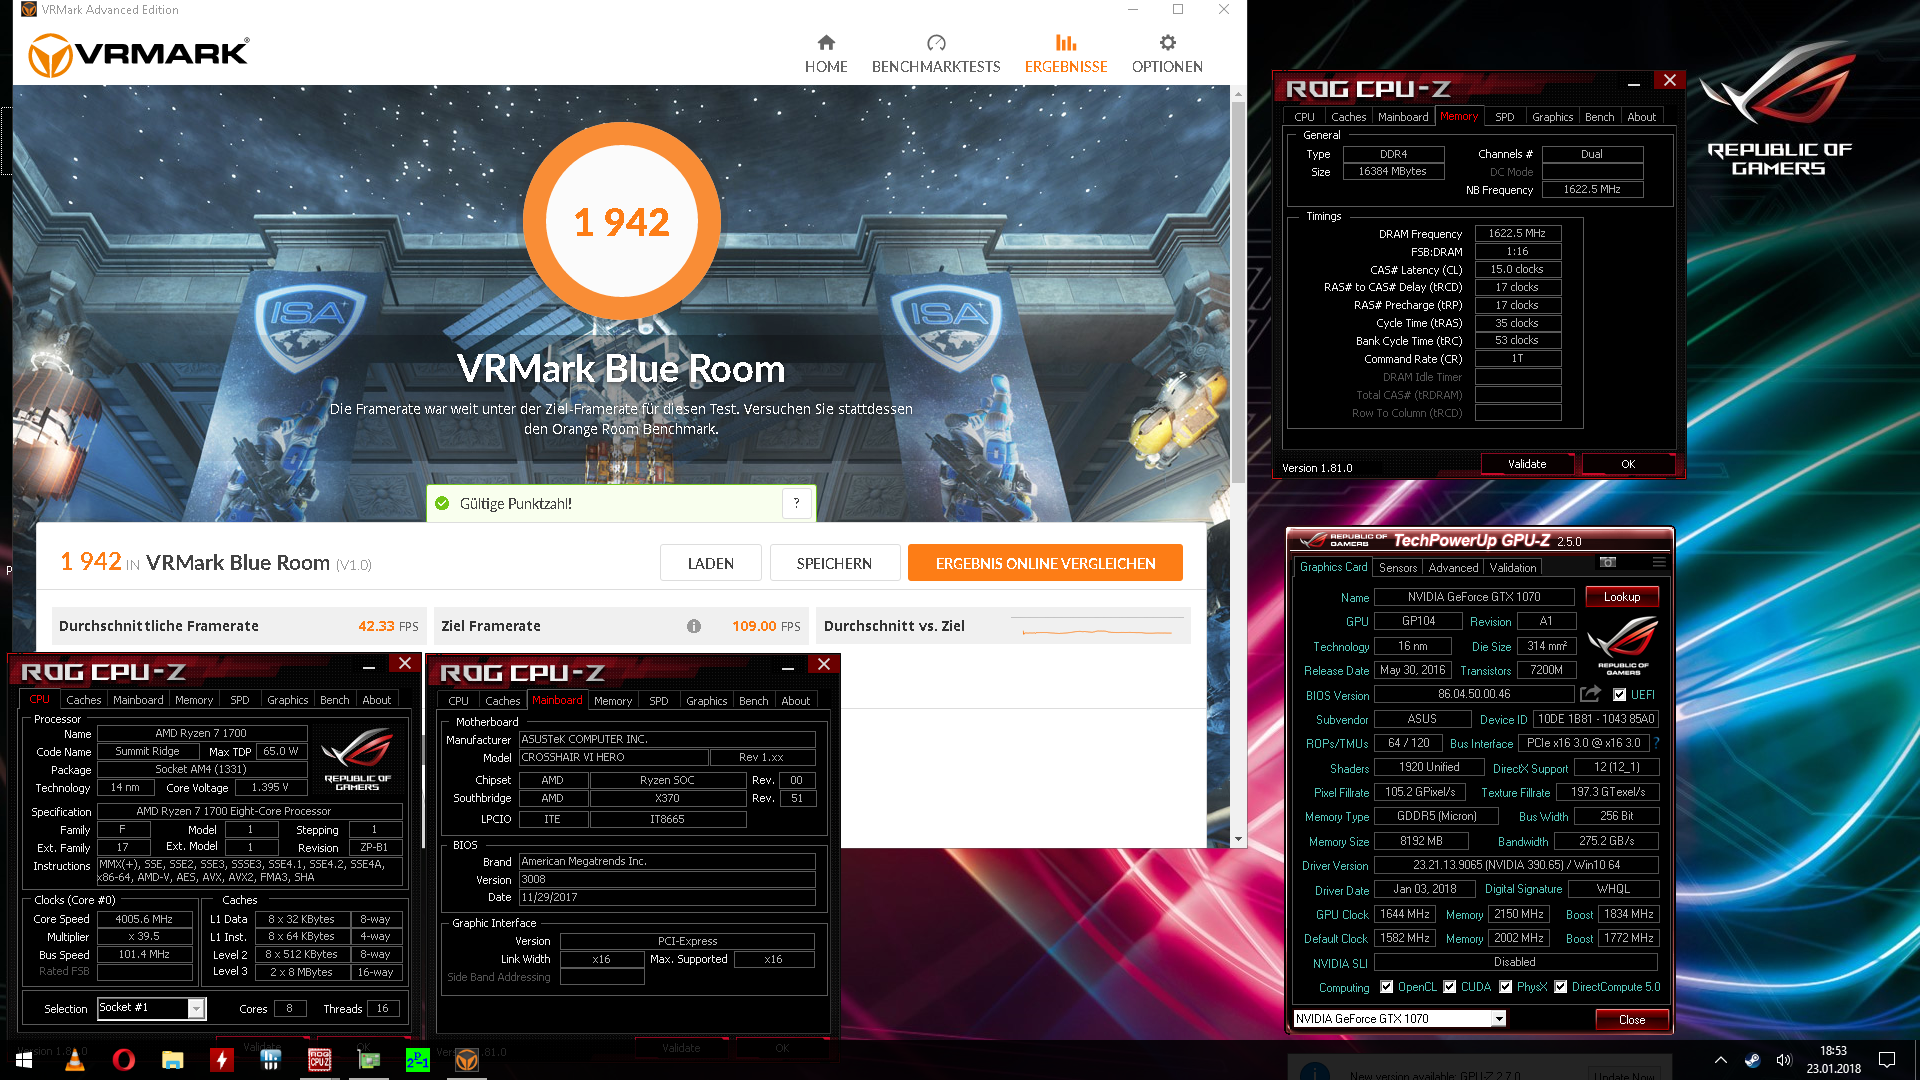Image resolution: width=1920 pixels, height=1080 pixels.
Task: Open Graphics tab in the Mainboard CPU-Z window
Action: pos(706,701)
